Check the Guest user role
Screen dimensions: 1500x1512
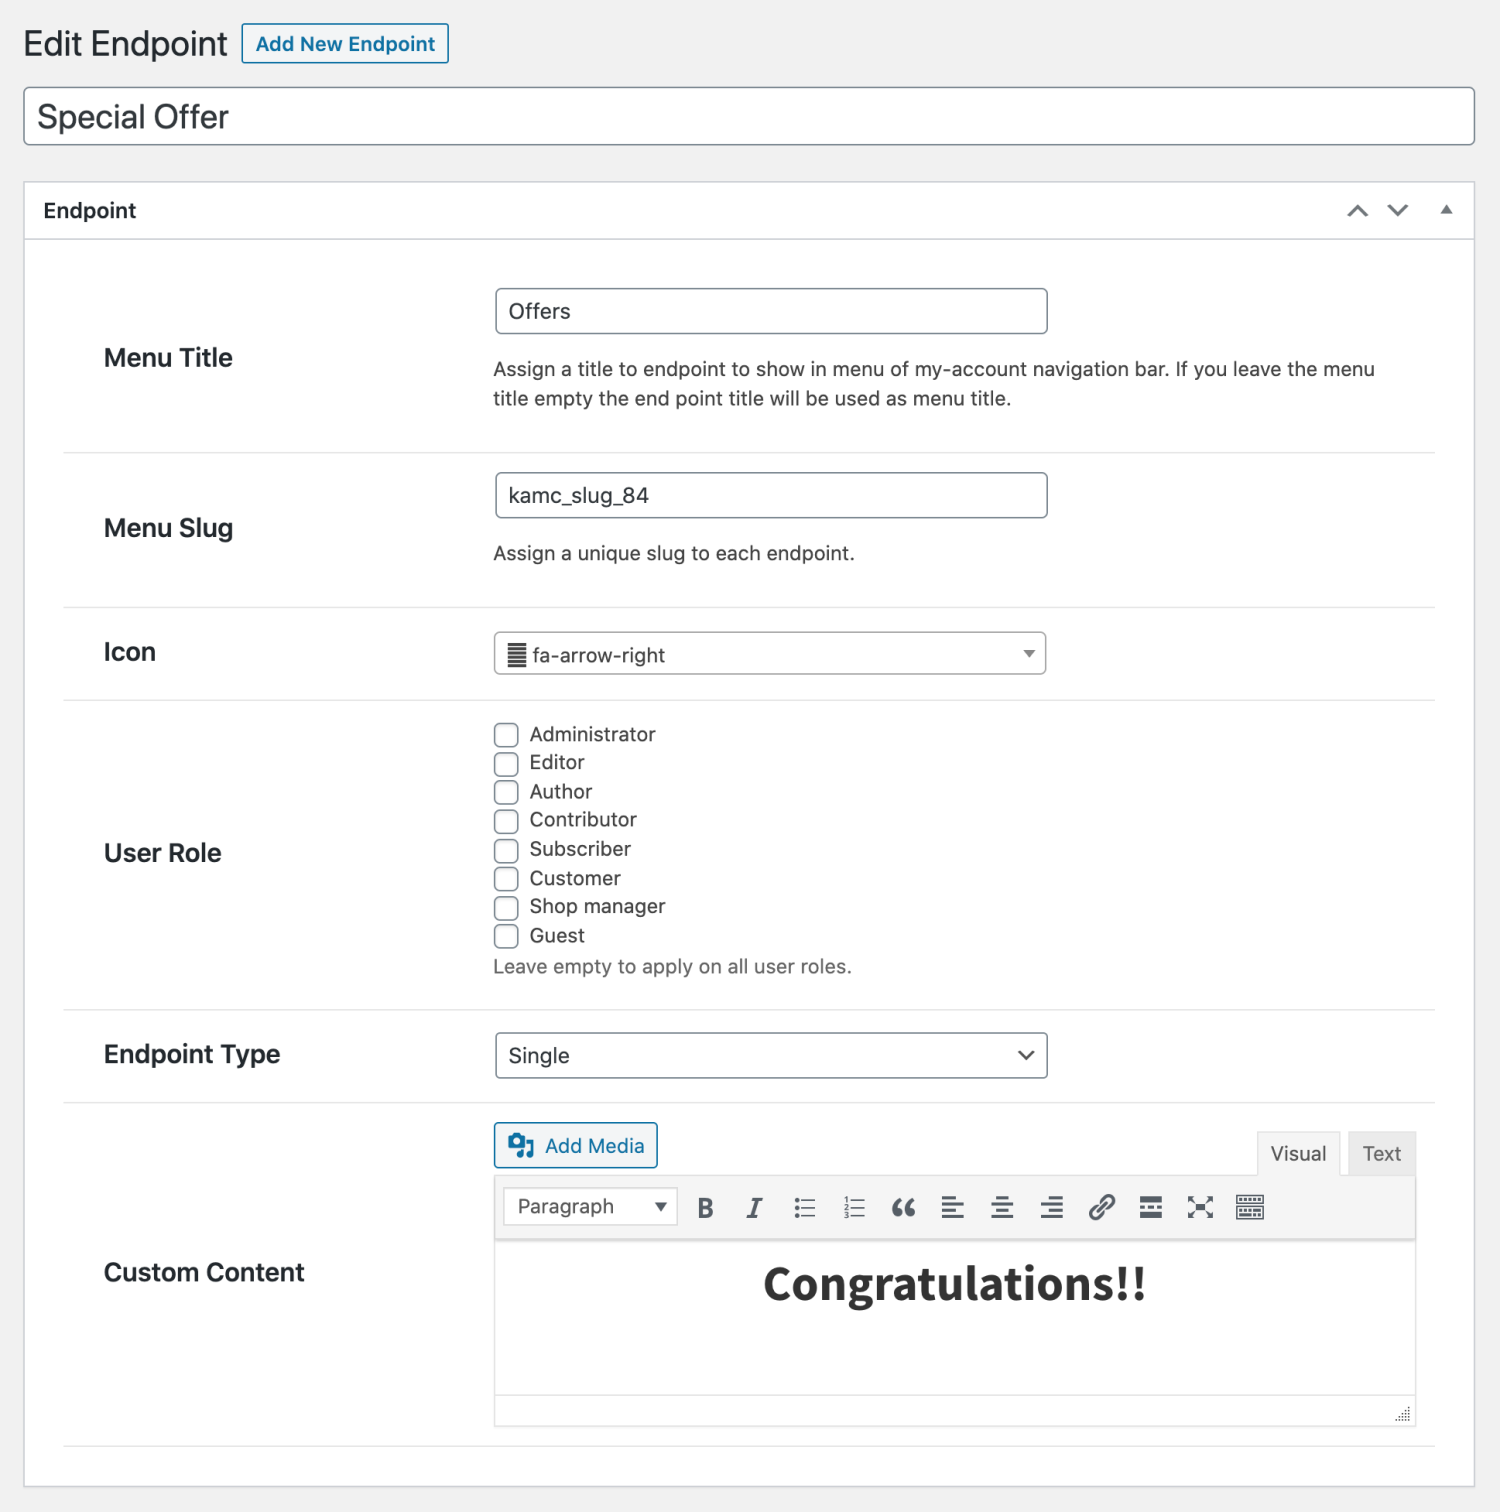point(506,936)
